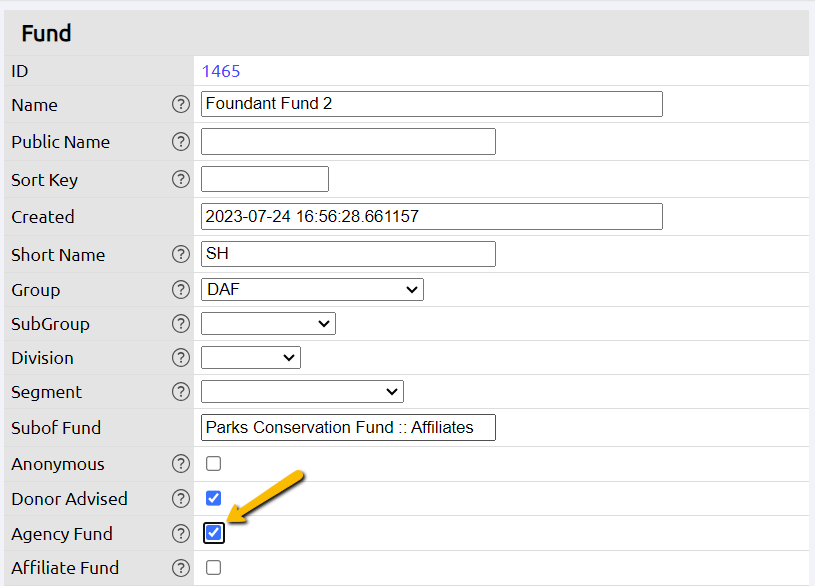
Task: Open help icon for Division field
Action: point(181,358)
